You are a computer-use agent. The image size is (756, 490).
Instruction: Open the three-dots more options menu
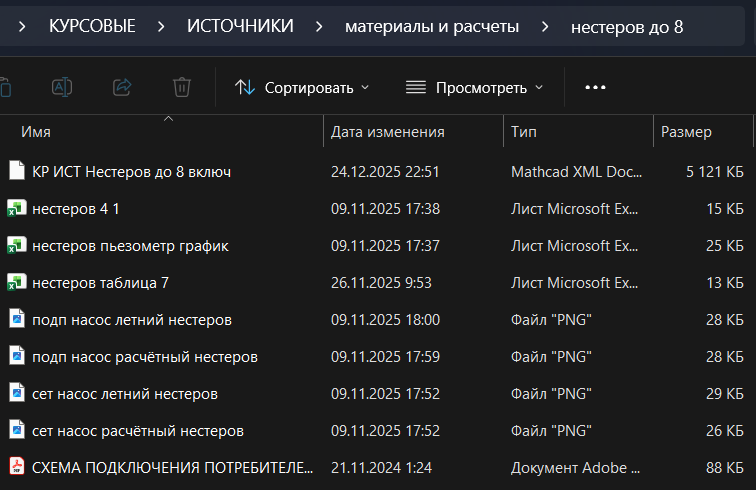595,87
